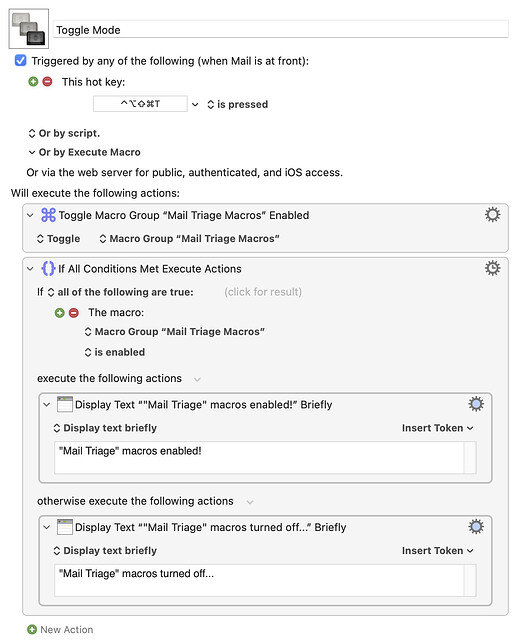The image size is (517, 643).
Task: Uncheck the Triggered by any of following checkbox
Action: click(20, 61)
